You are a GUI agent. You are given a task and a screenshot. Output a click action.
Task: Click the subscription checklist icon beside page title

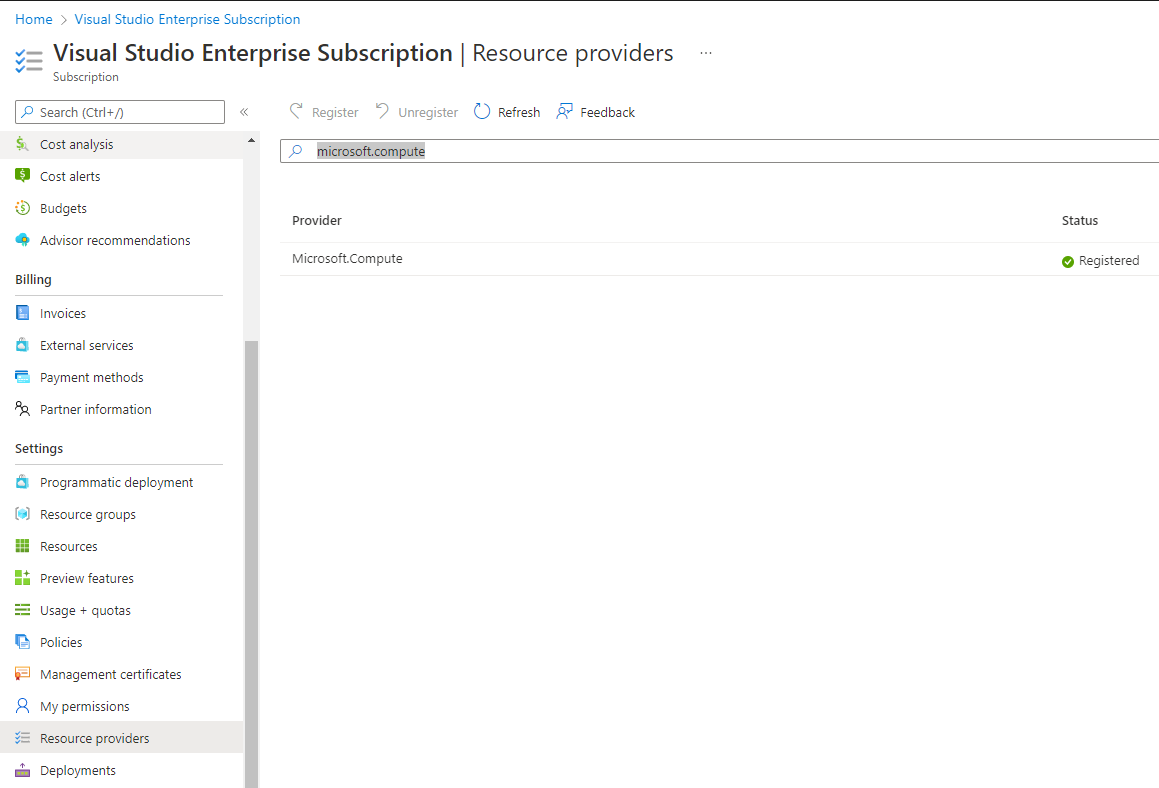click(x=29, y=61)
